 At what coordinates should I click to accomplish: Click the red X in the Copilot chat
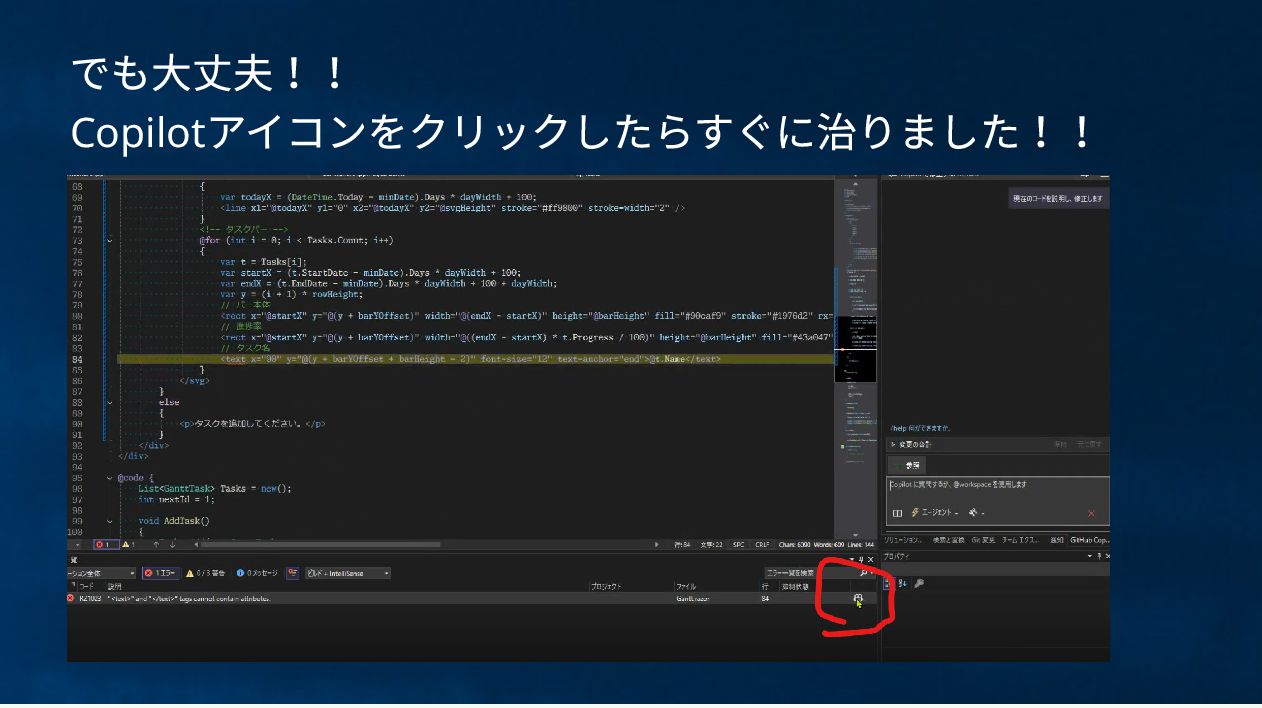1090,513
